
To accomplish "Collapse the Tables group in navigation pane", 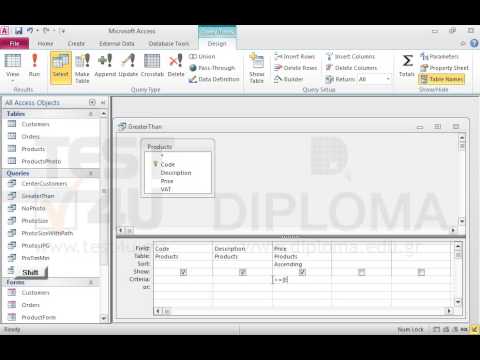I will pyautogui.click(x=91, y=114).
